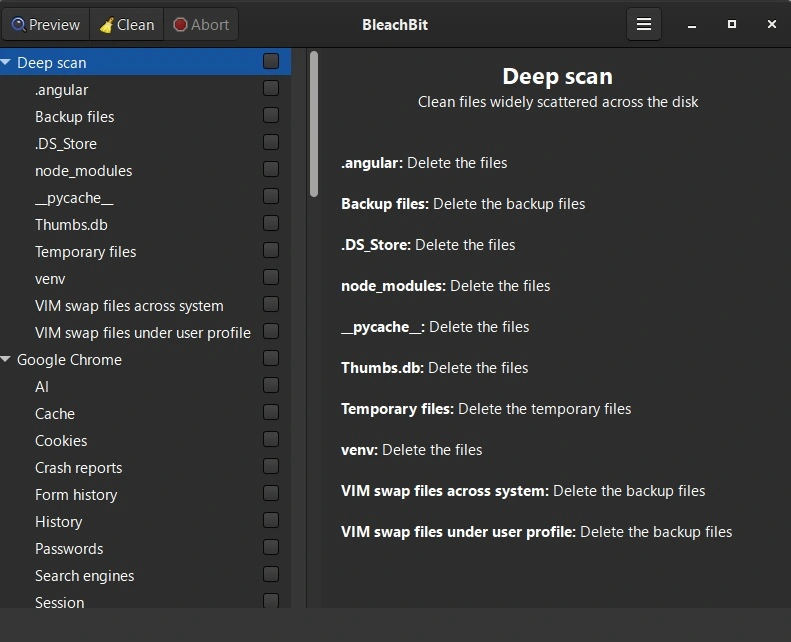
Task: Select the venv tree item
Action: [x=145, y=278]
